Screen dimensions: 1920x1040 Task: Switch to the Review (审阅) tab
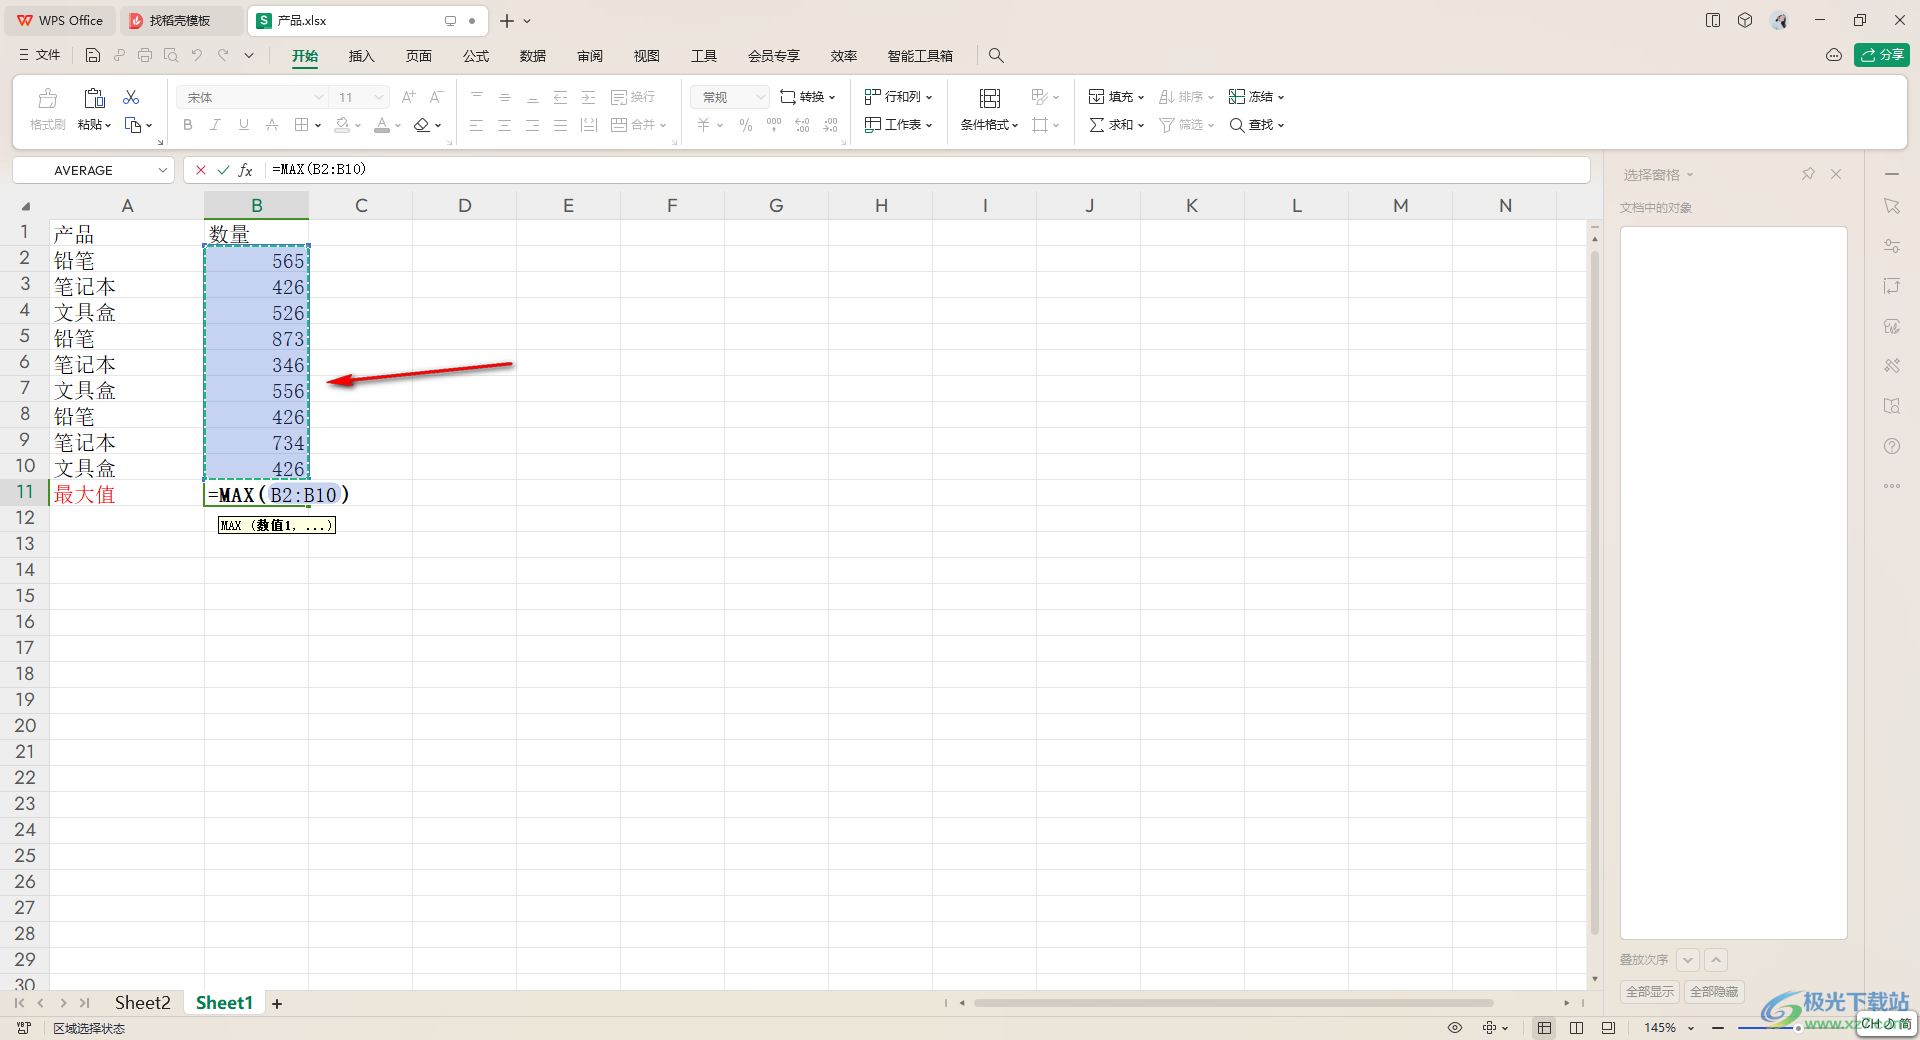[590, 56]
